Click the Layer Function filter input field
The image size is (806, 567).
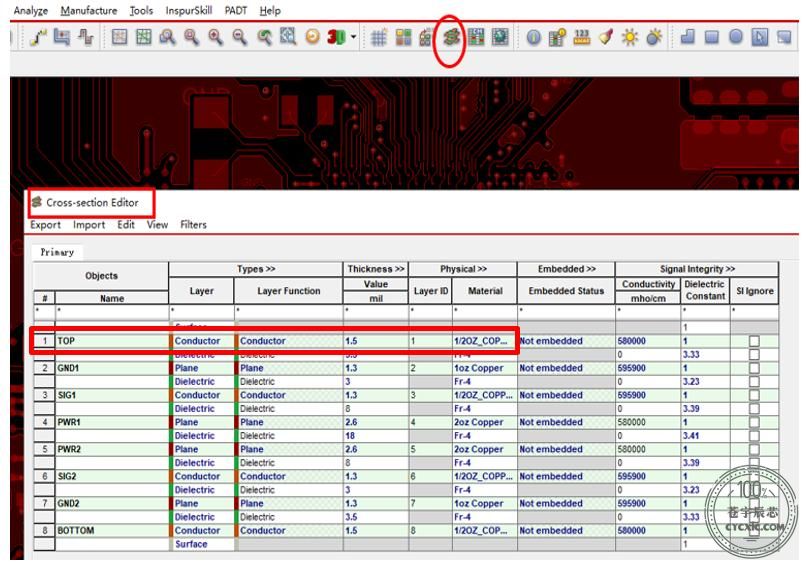[288, 312]
